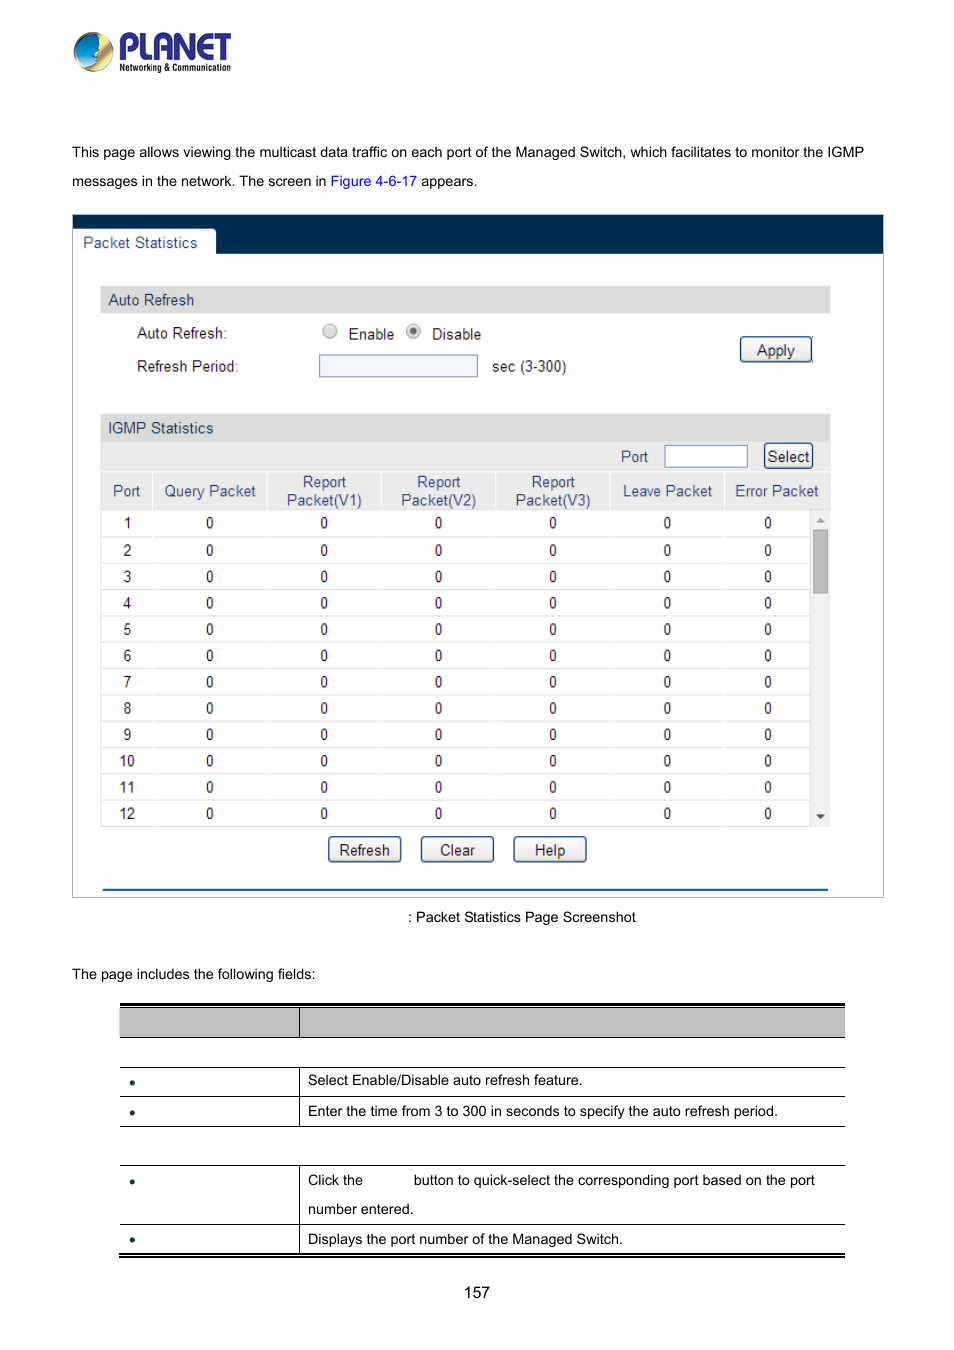Screen dimensions: 954x1350
Task: Click the scroll up arrow of table
Action: tap(820, 521)
